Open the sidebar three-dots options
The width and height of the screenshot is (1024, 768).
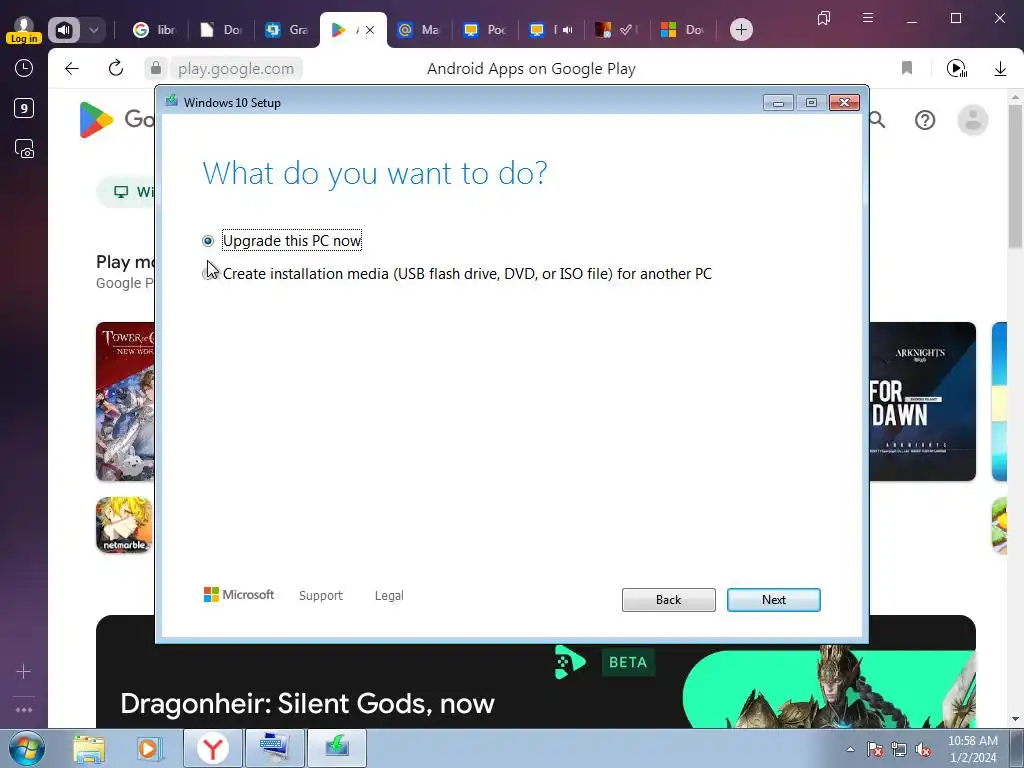click(24, 709)
